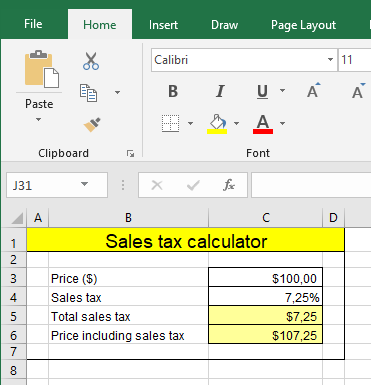Apply yellow fill color bucket
The width and height of the screenshot is (371, 385).
[x=217, y=124]
